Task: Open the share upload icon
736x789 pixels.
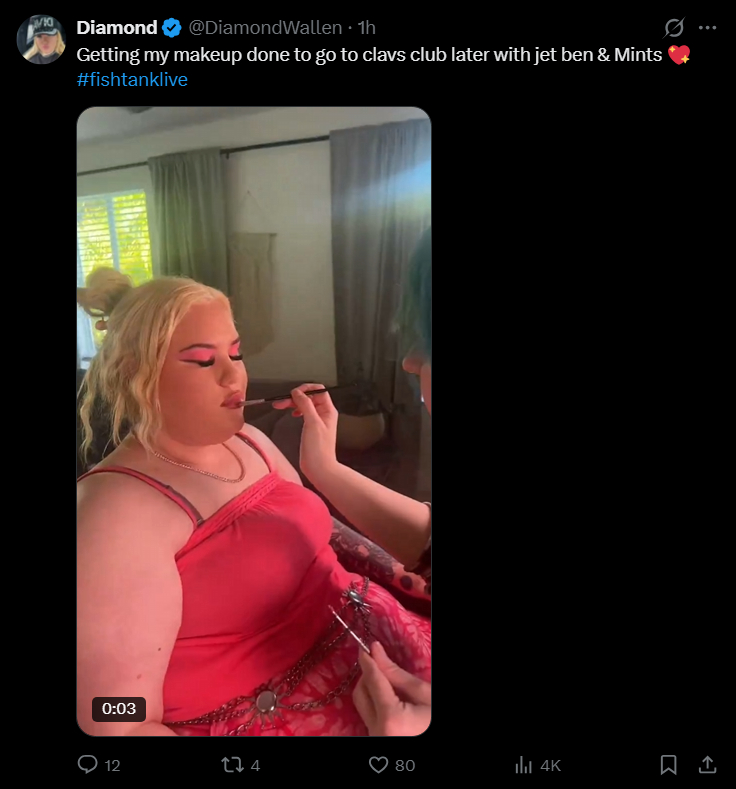Action: point(707,764)
